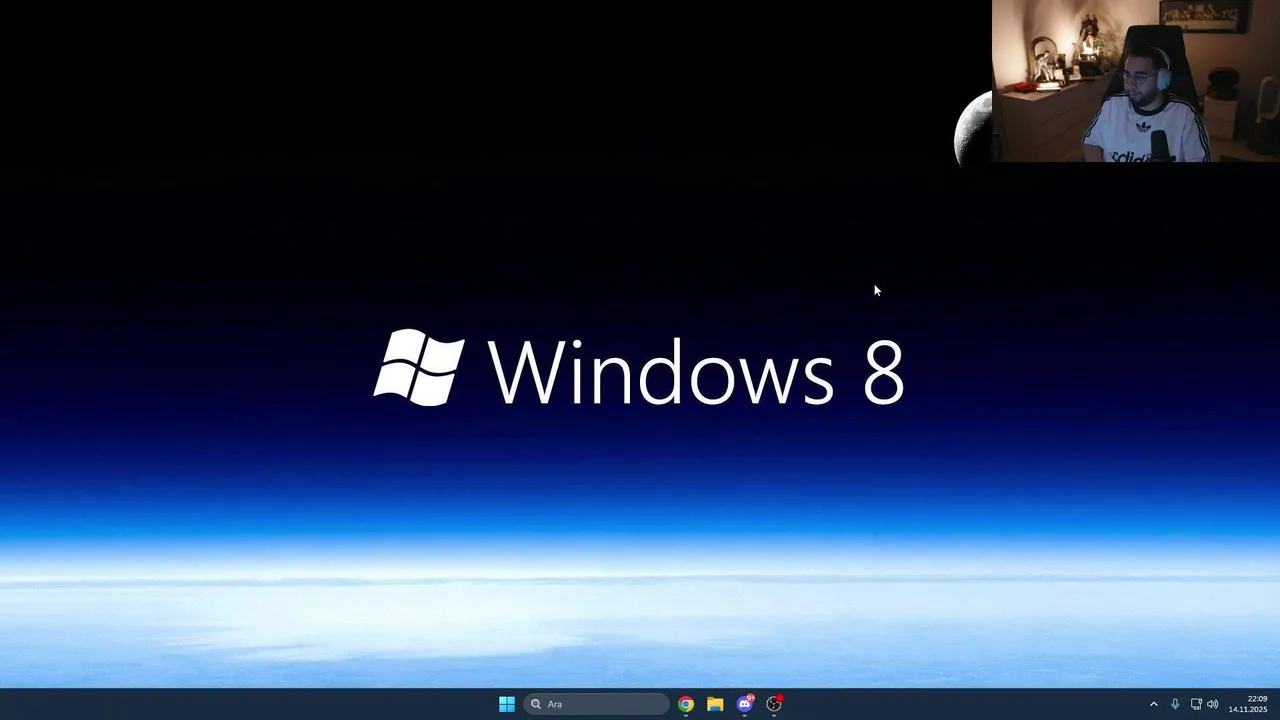Open the app with red notification dot
The height and width of the screenshot is (720, 1280).
point(774,704)
